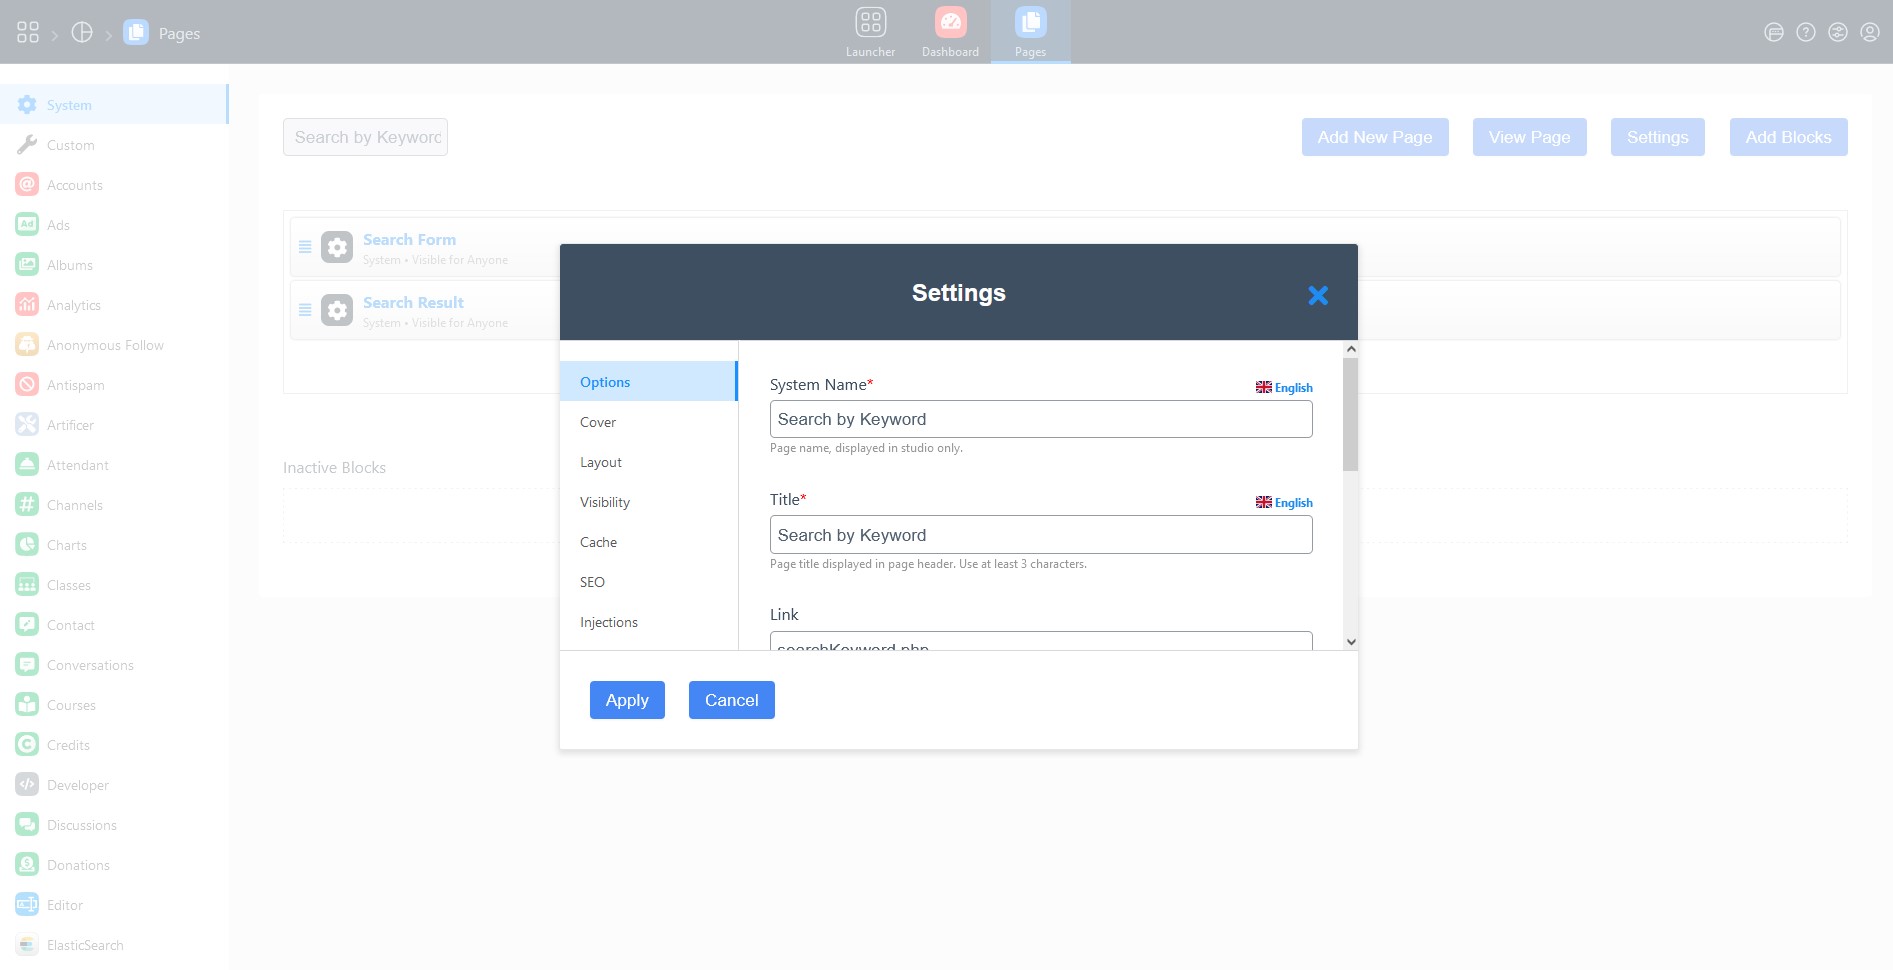This screenshot has width=1893, height=970.
Task: Change Title field language selector
Action: pyautogui.click(x=1284, y=503)
